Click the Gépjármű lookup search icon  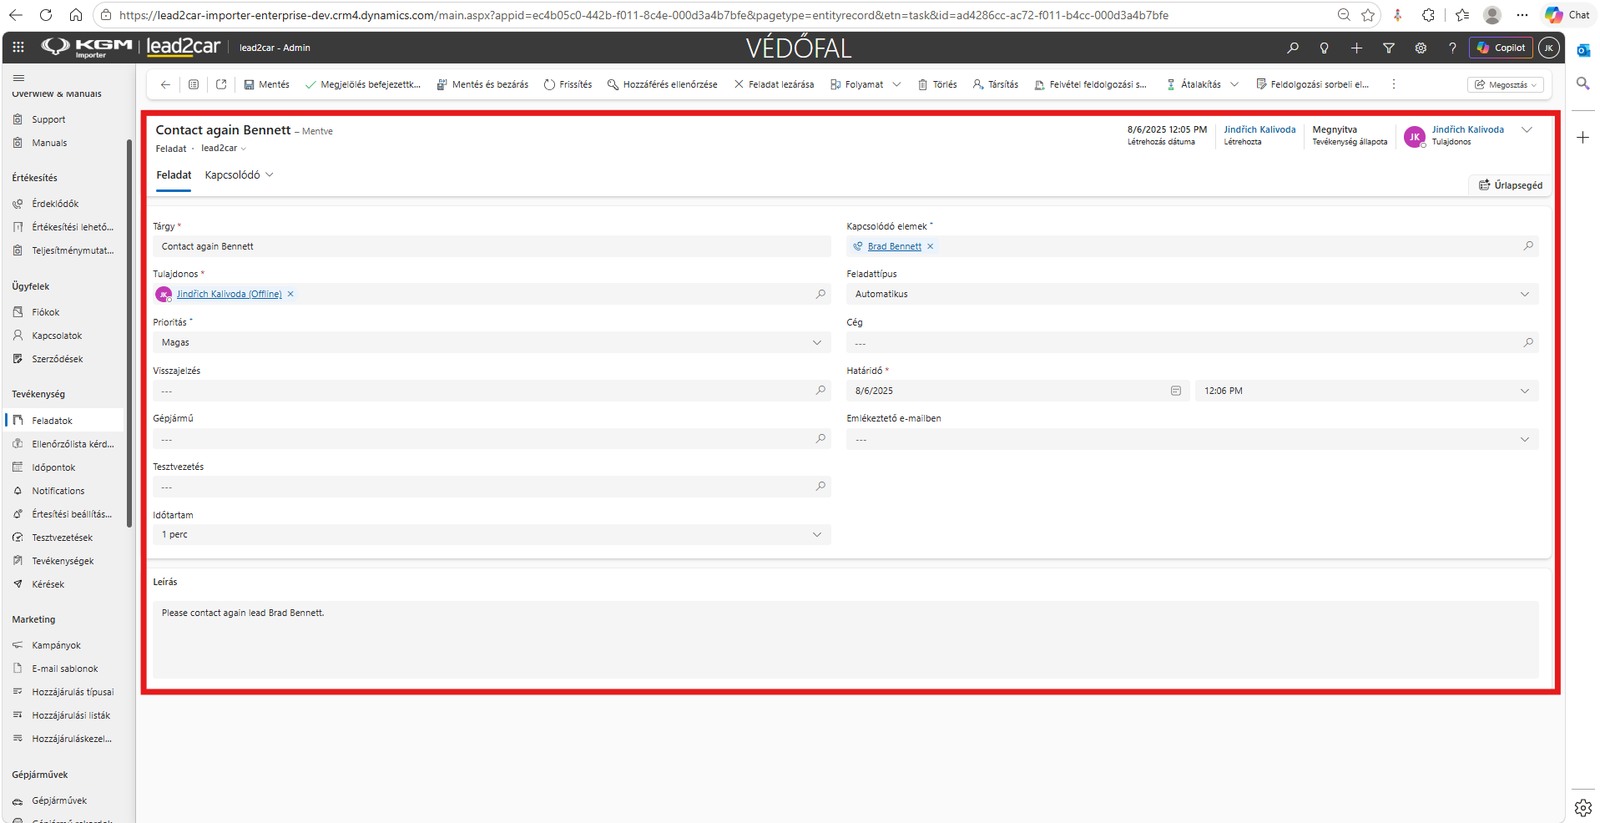click(x=821, y=439)
